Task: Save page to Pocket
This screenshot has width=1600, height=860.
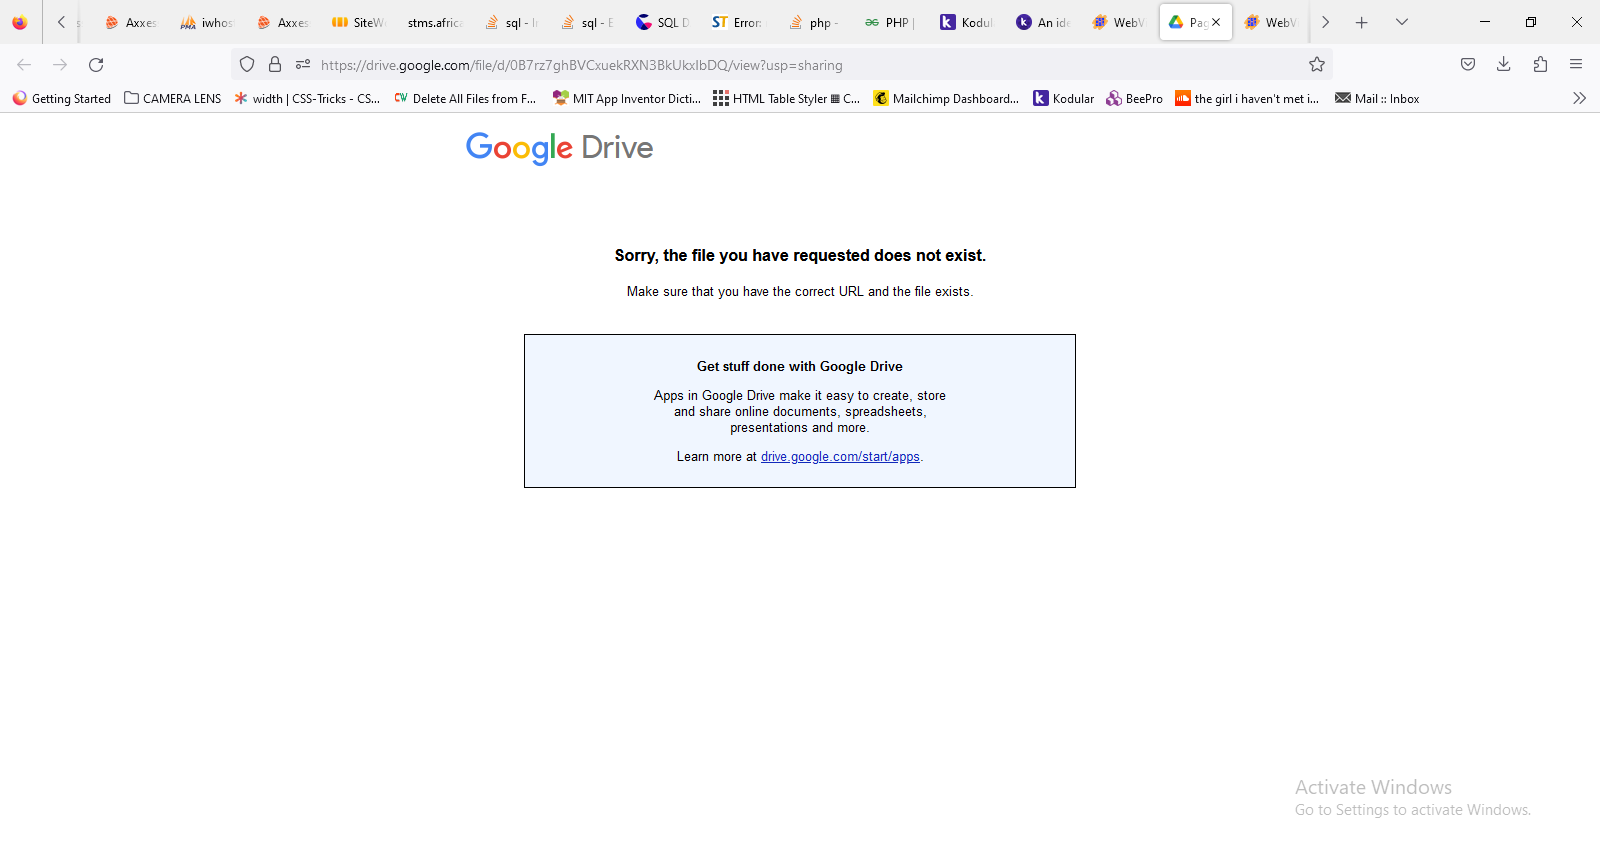Action: [x=1468, y=65]
